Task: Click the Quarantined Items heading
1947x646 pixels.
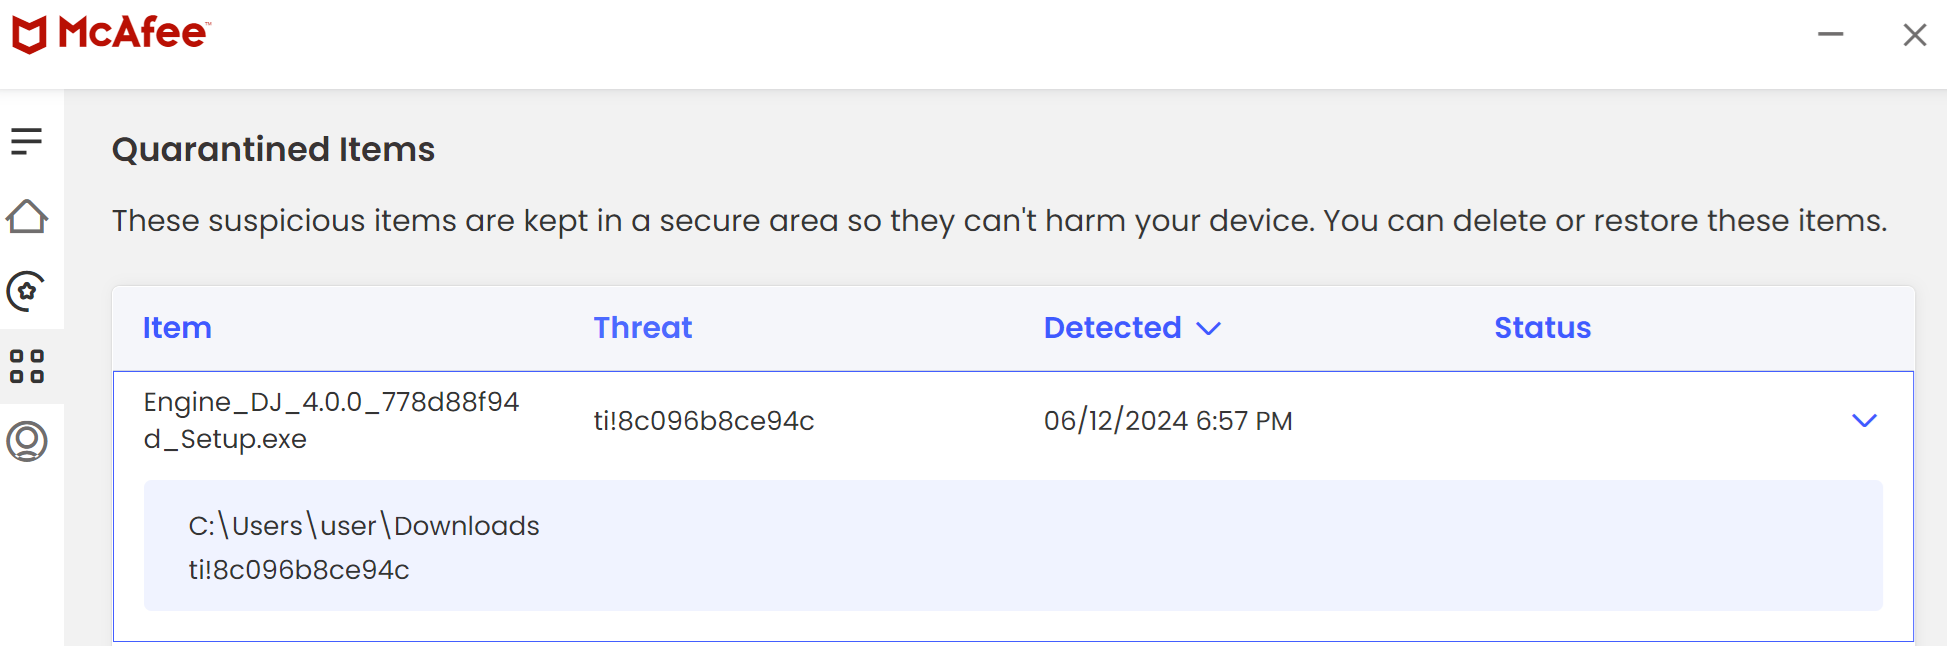Action: coord(273,149)
